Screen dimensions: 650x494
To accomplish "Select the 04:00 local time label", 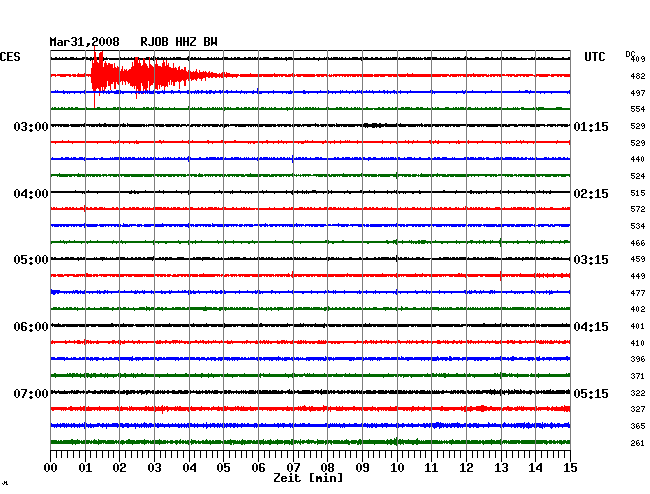I will click(x=31, y=194).
